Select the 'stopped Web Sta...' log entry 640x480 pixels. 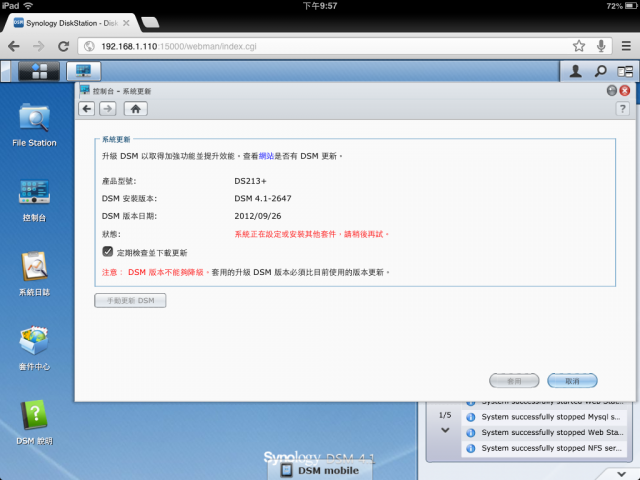[x=543, y=433]
